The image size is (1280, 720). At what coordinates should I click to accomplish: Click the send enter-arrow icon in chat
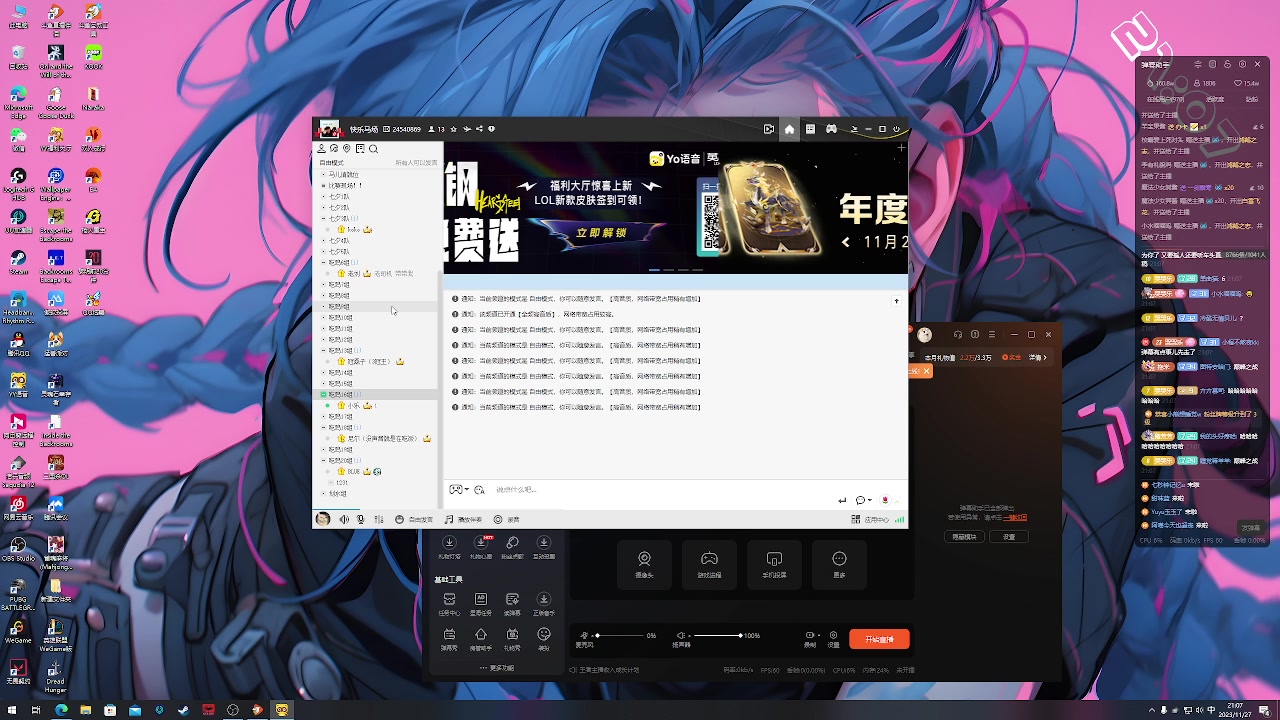(x=842, y=500)
